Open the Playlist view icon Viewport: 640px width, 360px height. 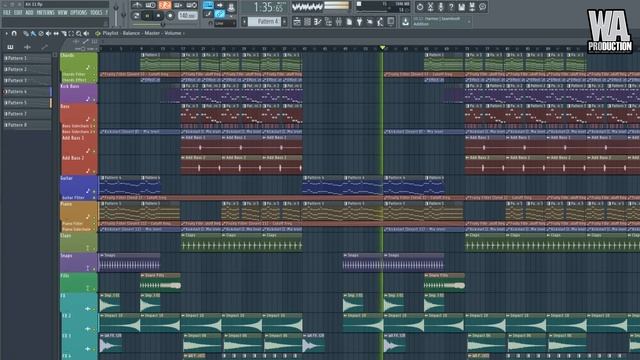point(297,22)
